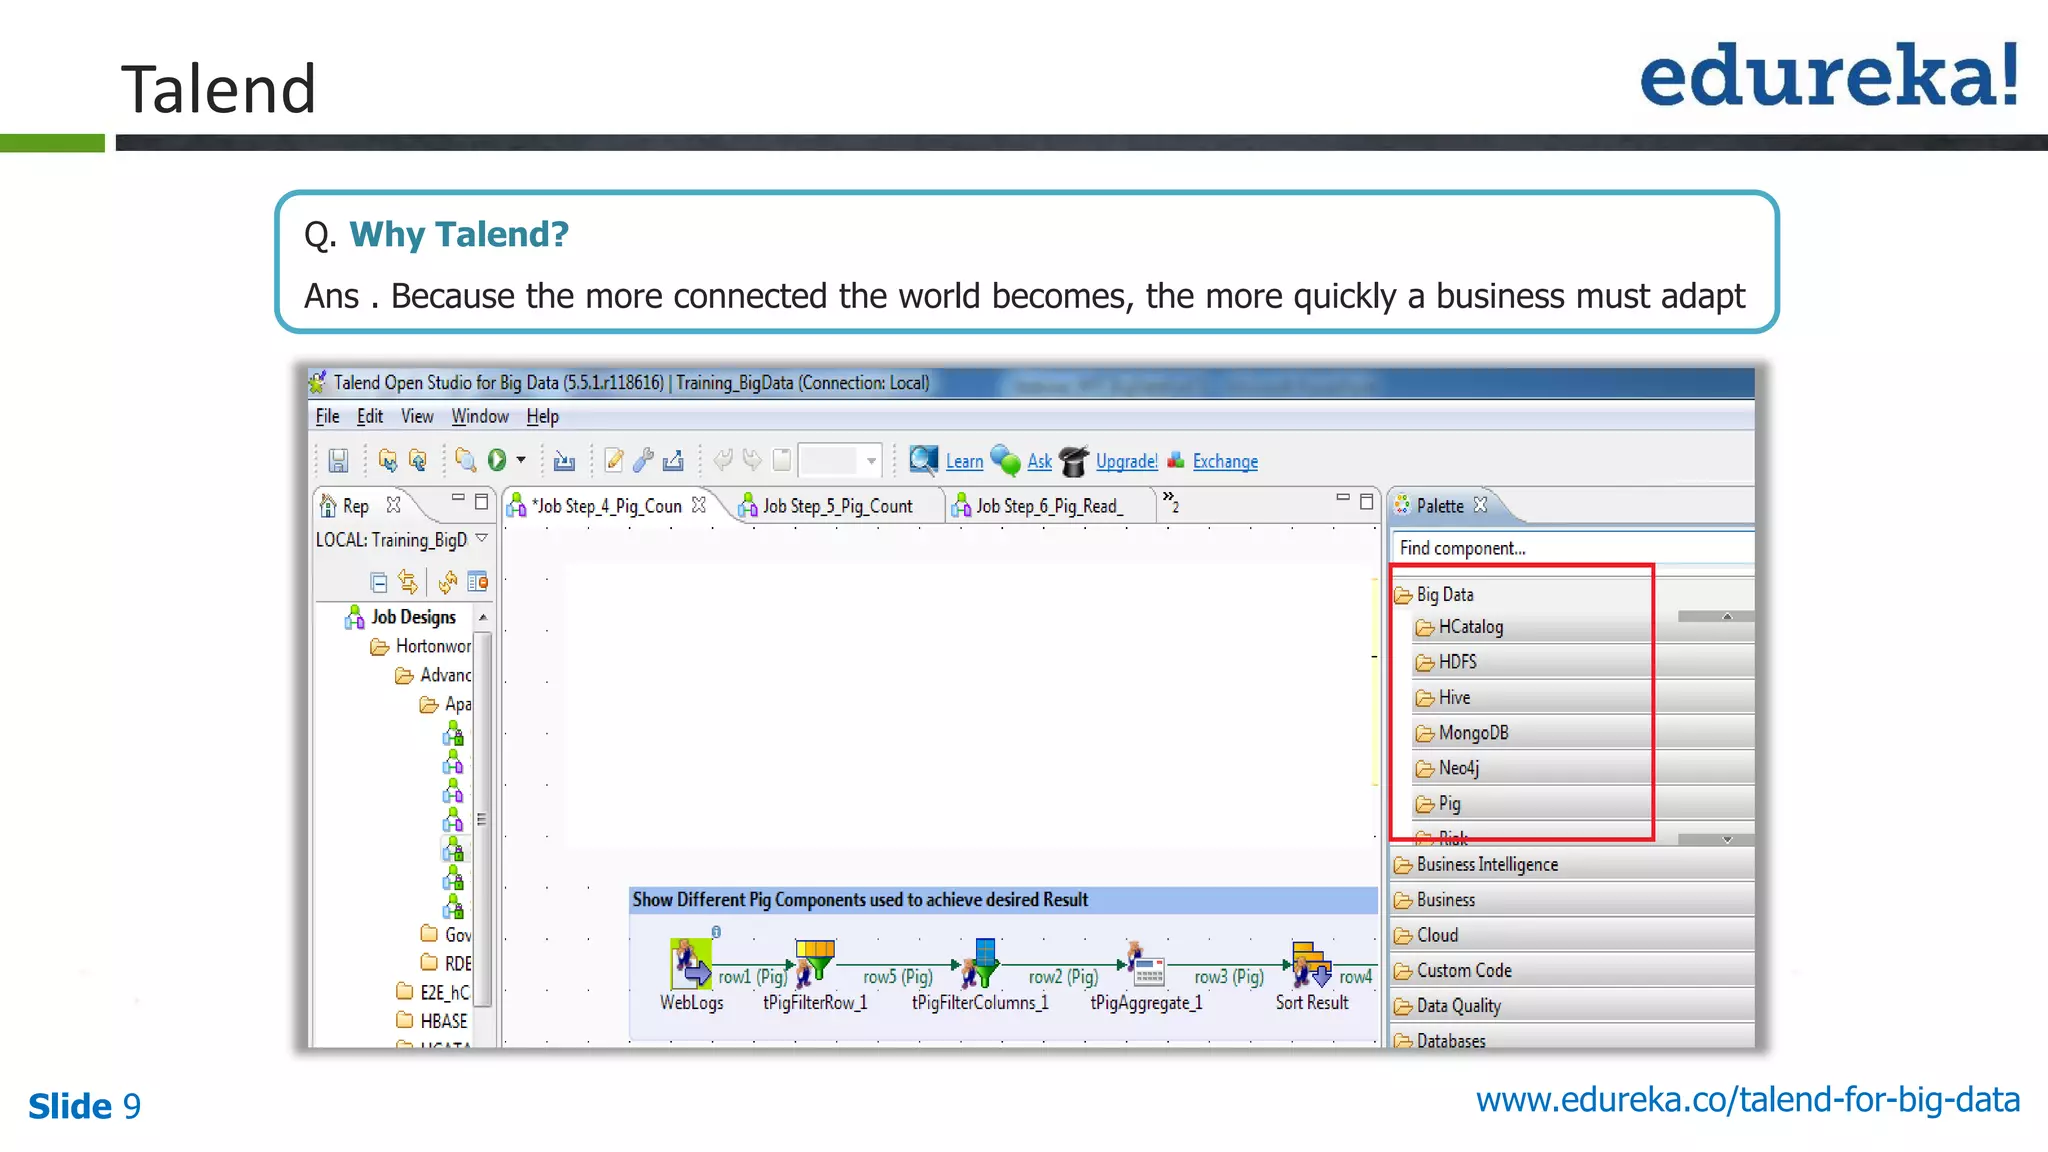
Task: Select the tPigFilterColumns_1 component
Action: [x=980, y=964]
